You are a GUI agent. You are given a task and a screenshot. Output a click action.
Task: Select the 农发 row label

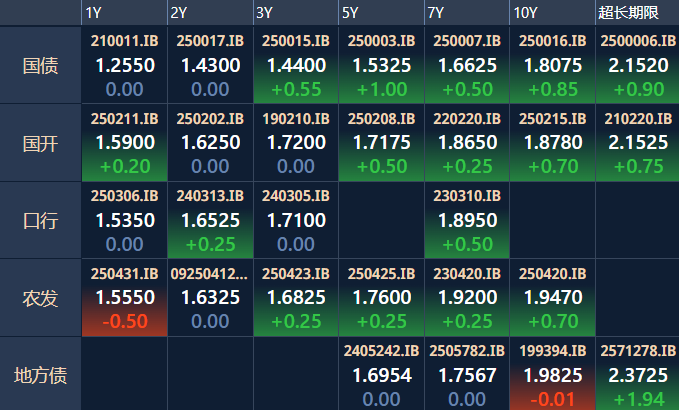pos(40,298)
